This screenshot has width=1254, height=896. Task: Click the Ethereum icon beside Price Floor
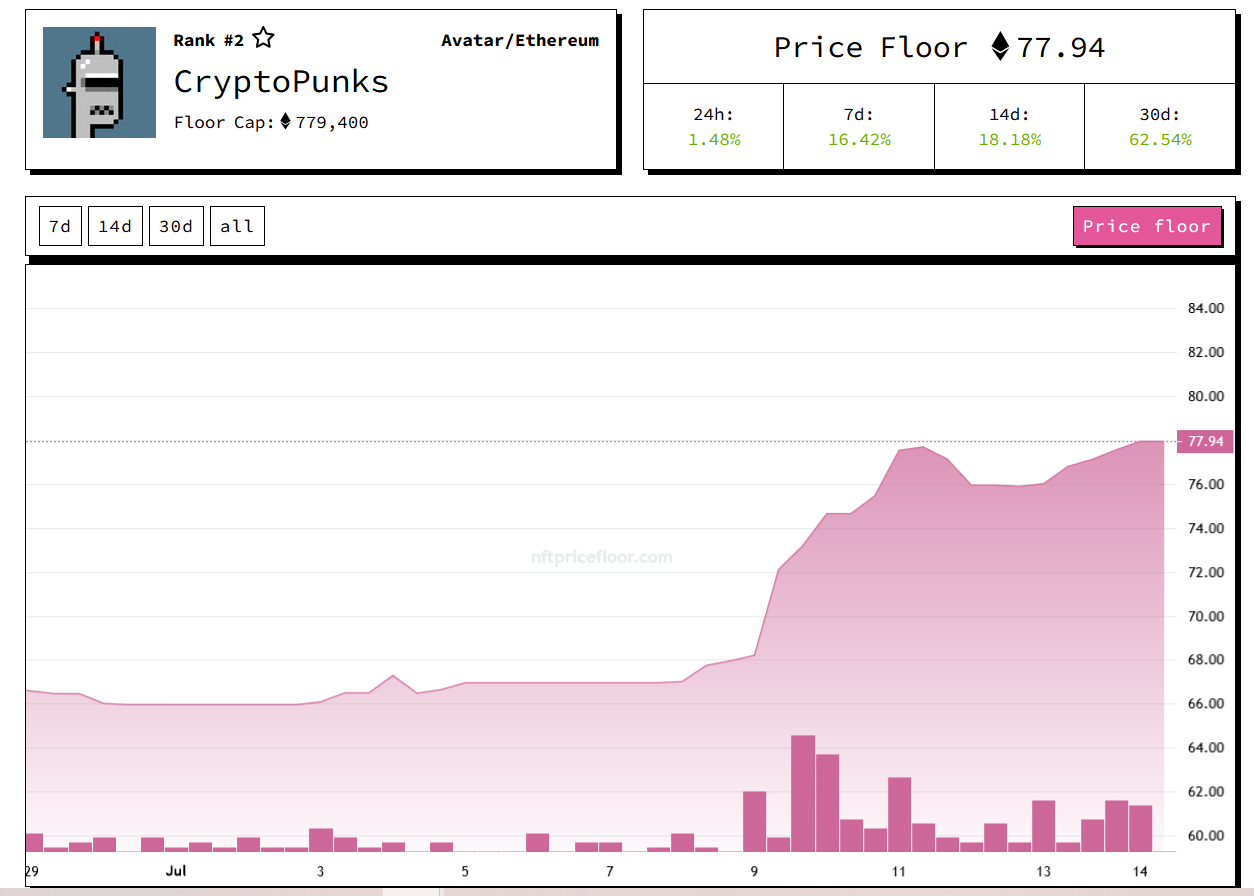pyautogui.click(x=999, y=47)
